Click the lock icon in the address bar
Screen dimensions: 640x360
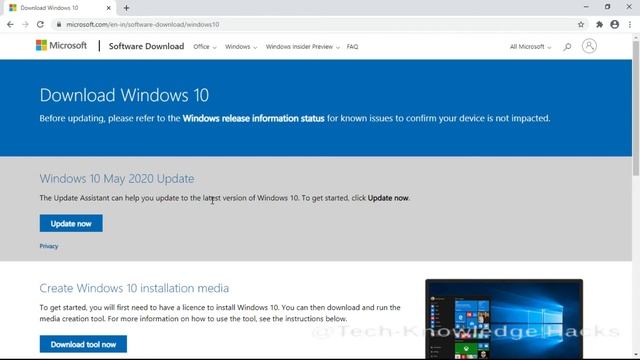coord(59,24)
